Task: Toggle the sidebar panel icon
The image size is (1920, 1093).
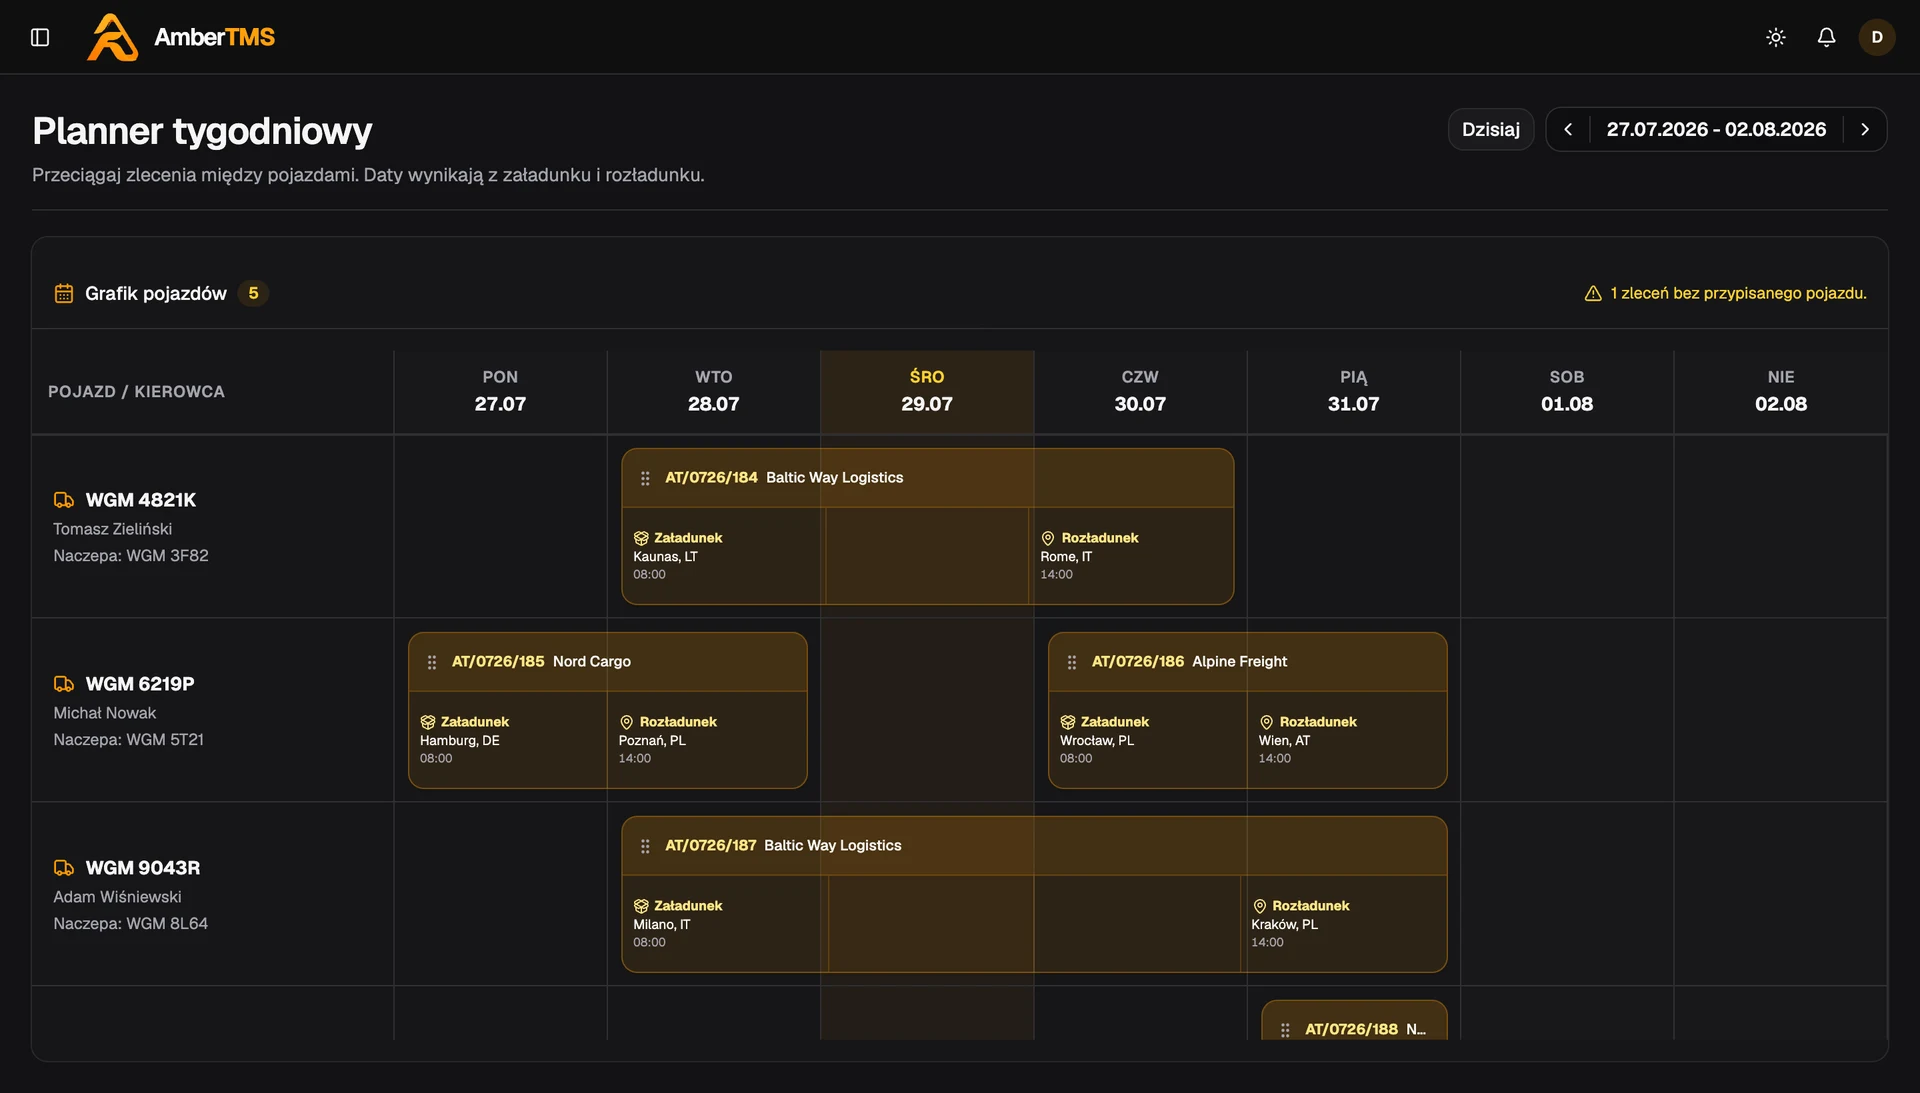Action: tap(40, 37)
